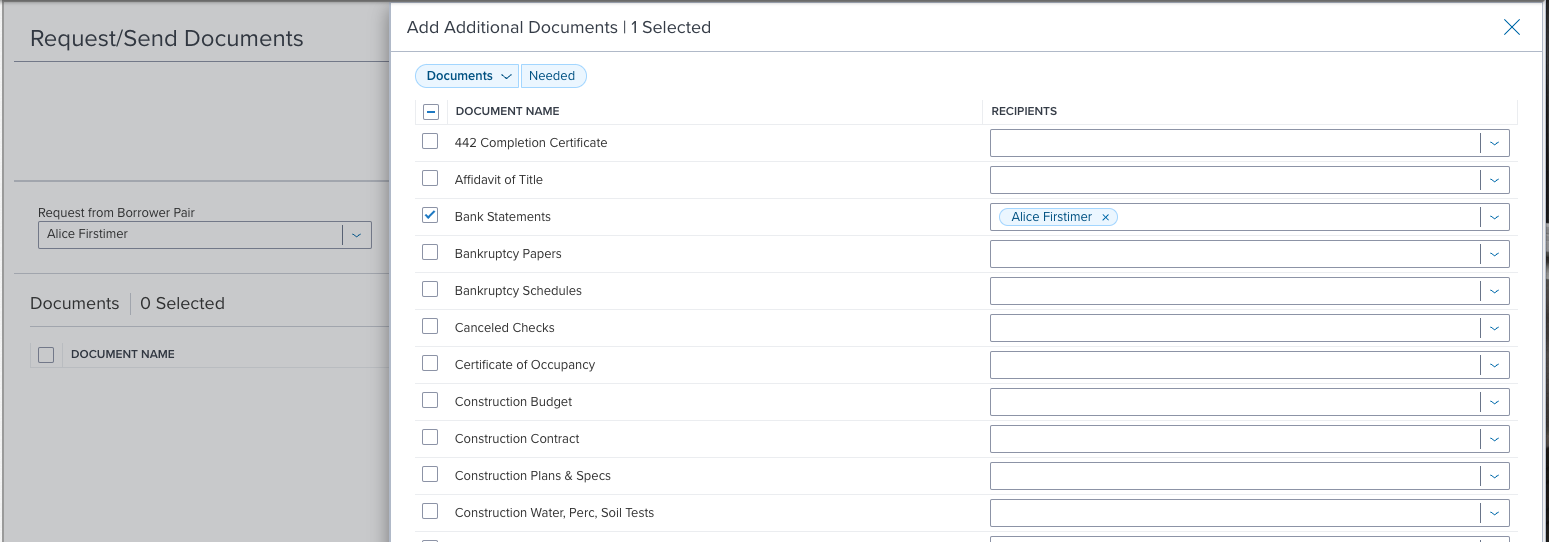Expand recipients dropdown for Bank Statements
The height and width of the screenshot is (542, 1549).
tap(1494, 217)
